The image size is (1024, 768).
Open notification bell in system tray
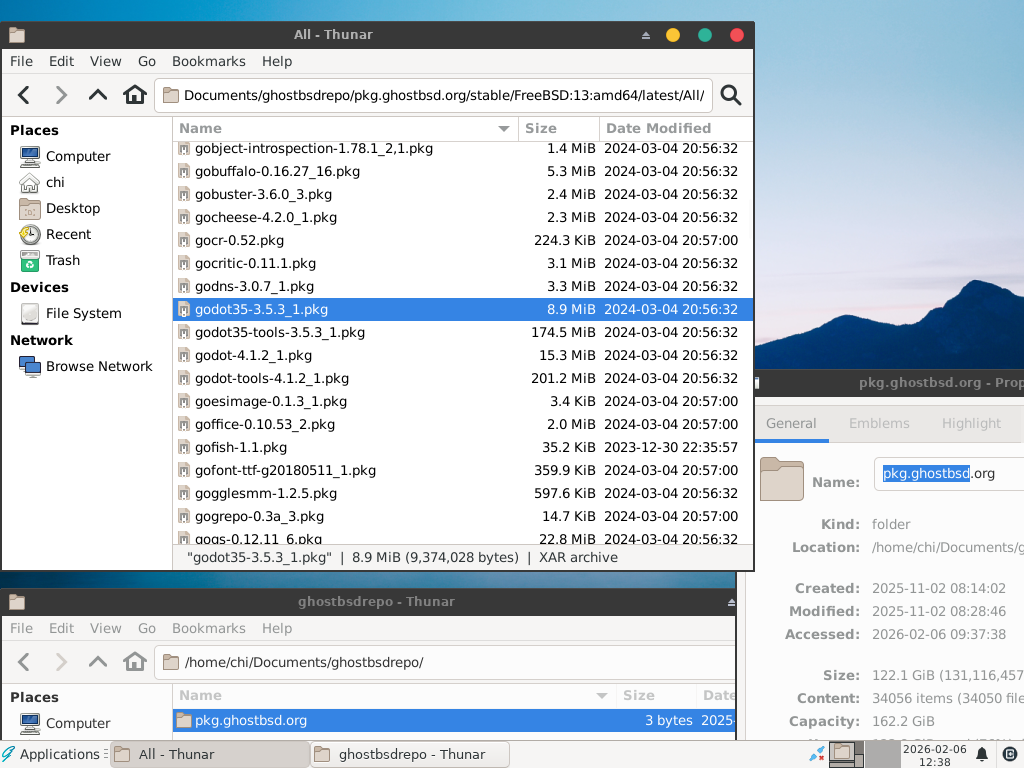[982, 754]
